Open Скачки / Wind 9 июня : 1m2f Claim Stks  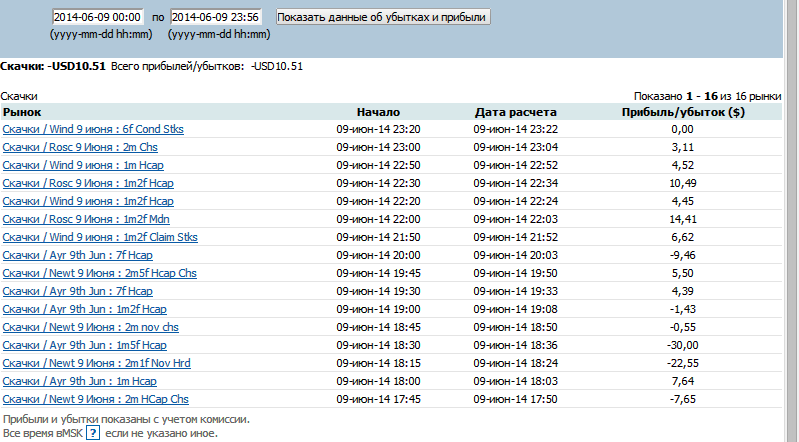[x=100, y=237]
